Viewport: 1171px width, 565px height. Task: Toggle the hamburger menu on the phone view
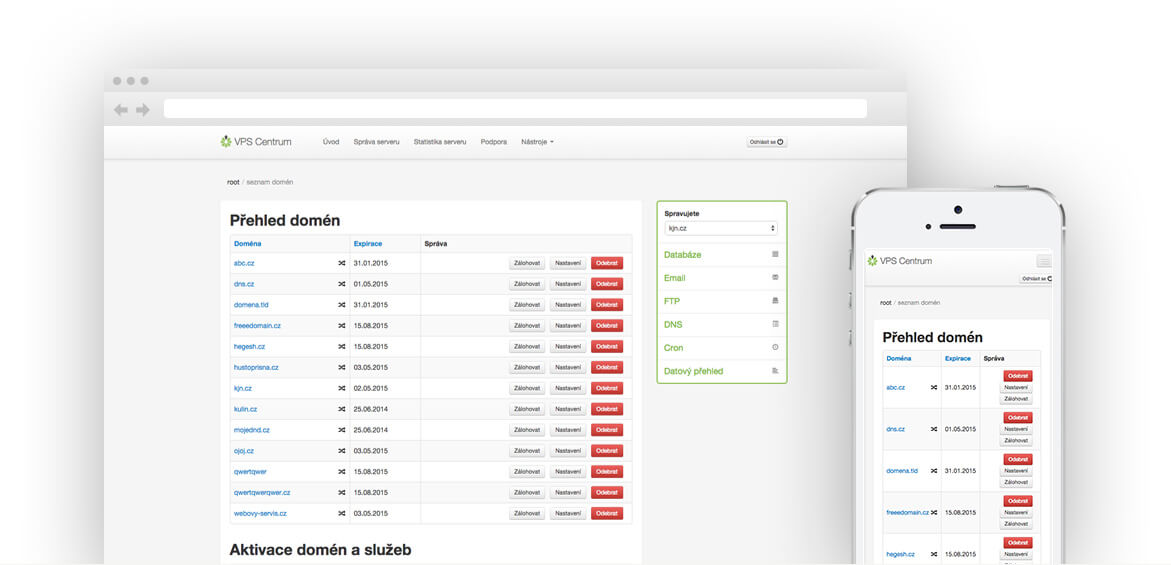click(x=1043, y=261)
